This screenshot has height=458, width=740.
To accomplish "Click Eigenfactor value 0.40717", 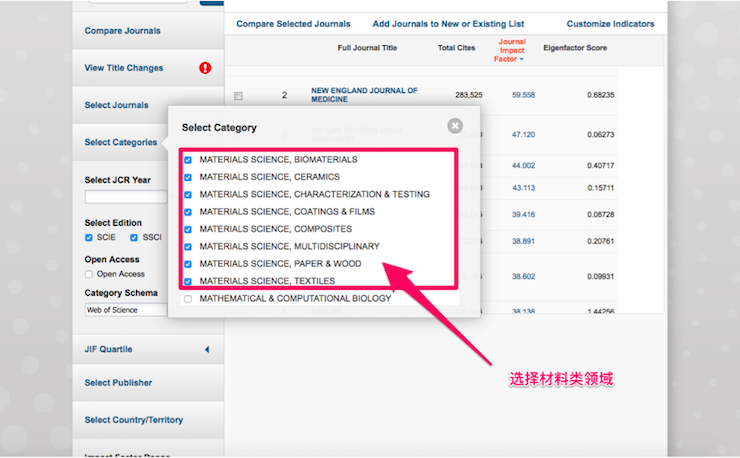I will [x=600, y=166].
